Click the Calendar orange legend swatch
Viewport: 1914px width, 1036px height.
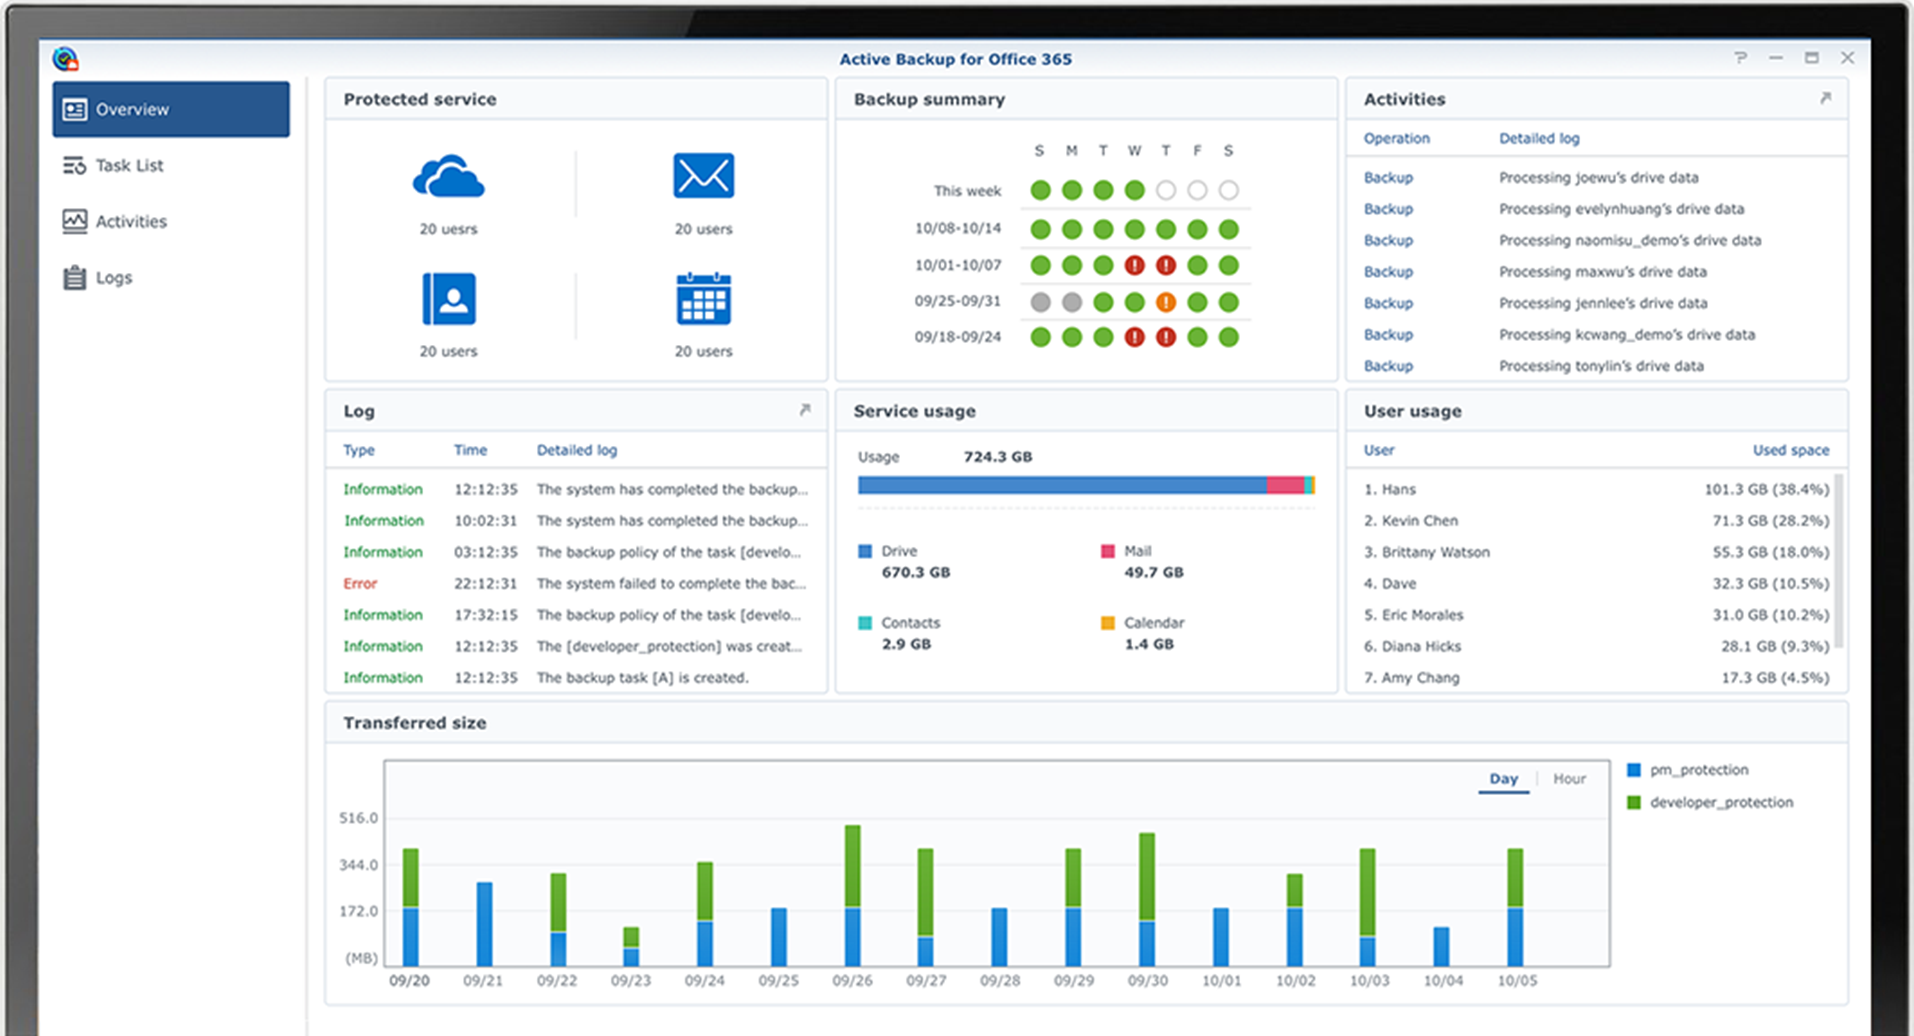1107,623
